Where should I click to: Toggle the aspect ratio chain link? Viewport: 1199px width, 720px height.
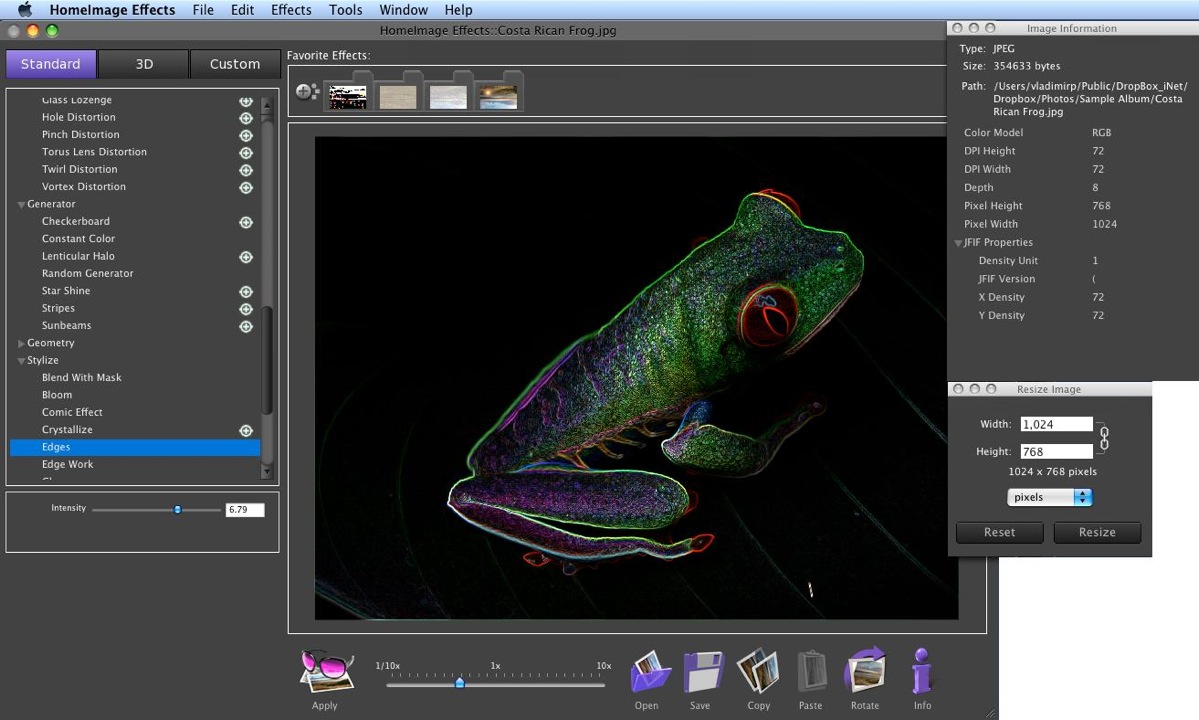(1105, 438)
